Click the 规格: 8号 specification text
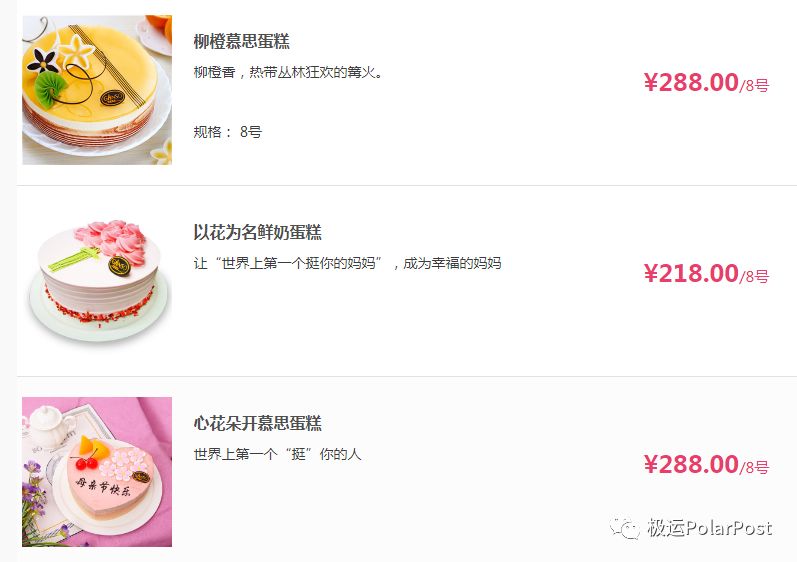797x562 pixels. (228, 132)
